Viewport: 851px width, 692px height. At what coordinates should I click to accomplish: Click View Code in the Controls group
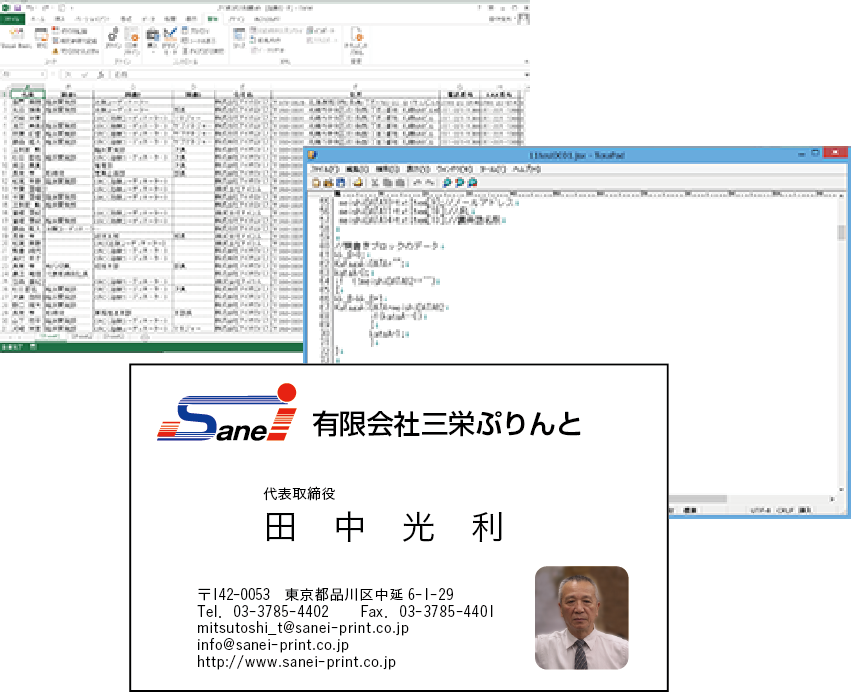199,41
